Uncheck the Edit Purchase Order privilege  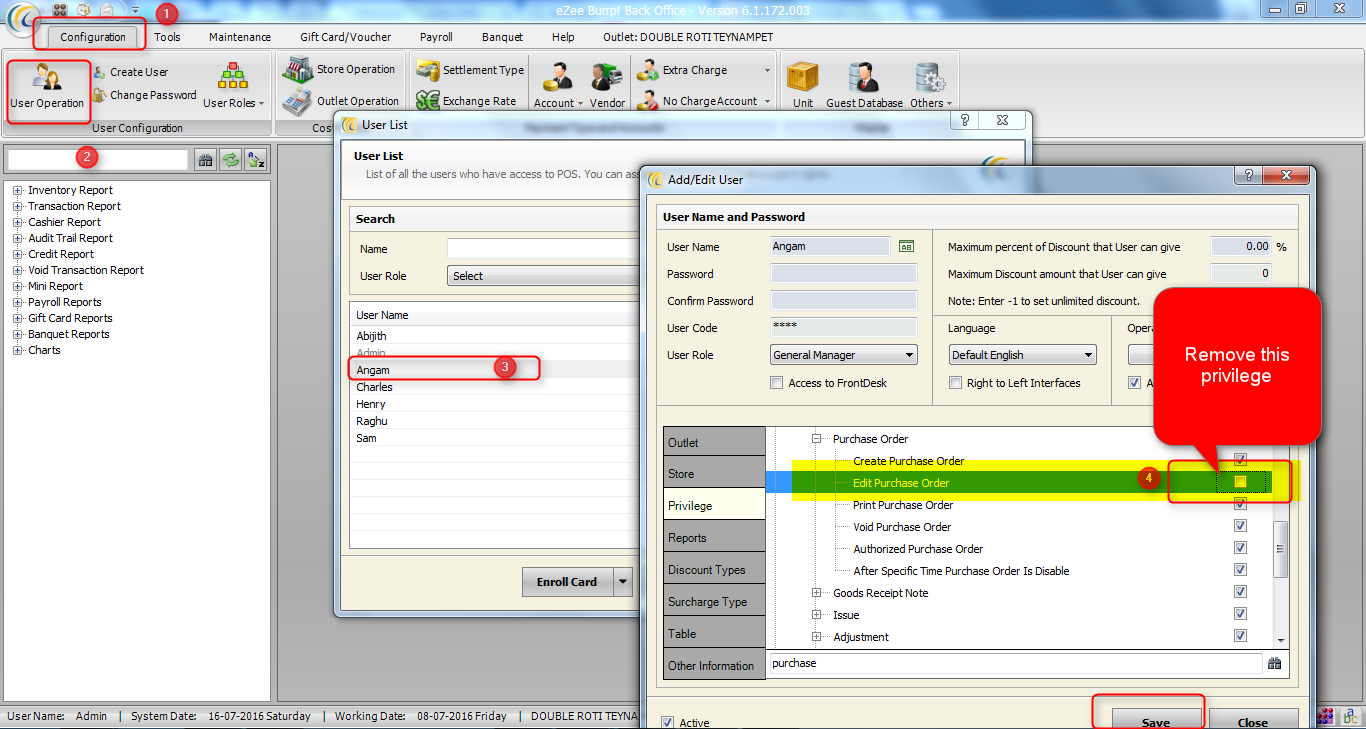pyautogui.click(x=1241, y=482)
